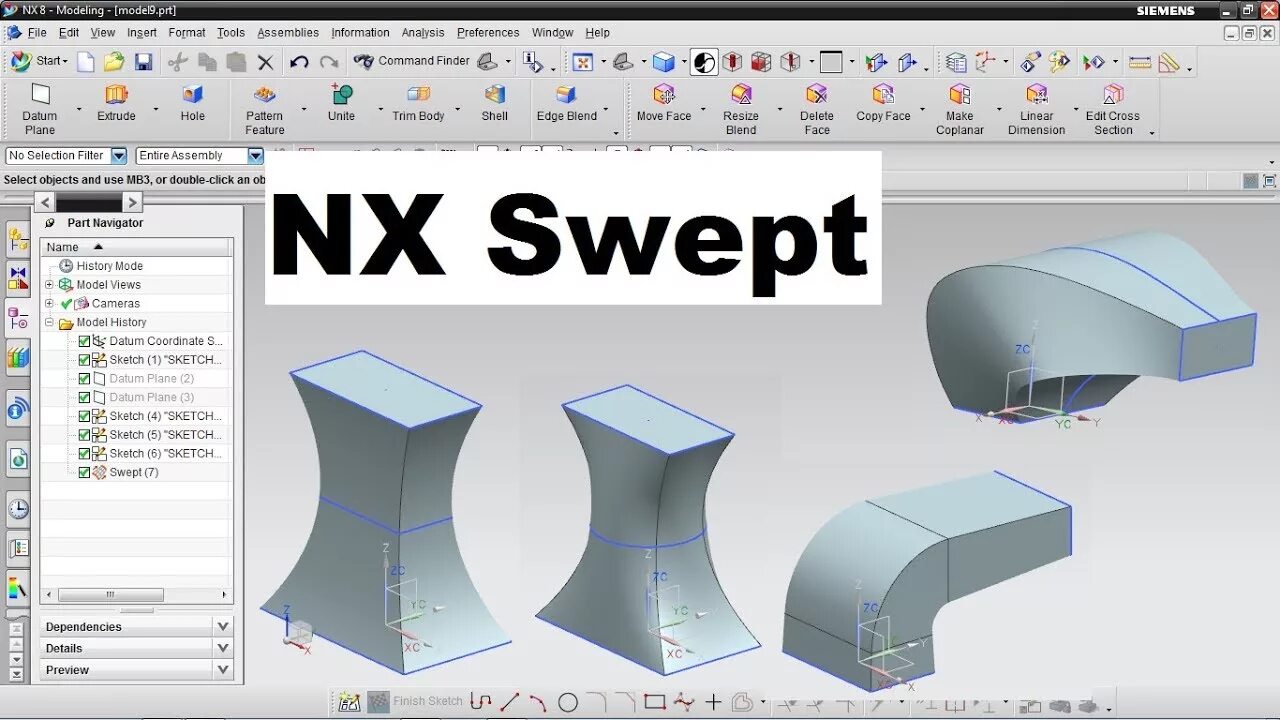Expand the Preview panel
Image resolution: width=1280 pixels, height=720 pixels.
pos(223,670)
